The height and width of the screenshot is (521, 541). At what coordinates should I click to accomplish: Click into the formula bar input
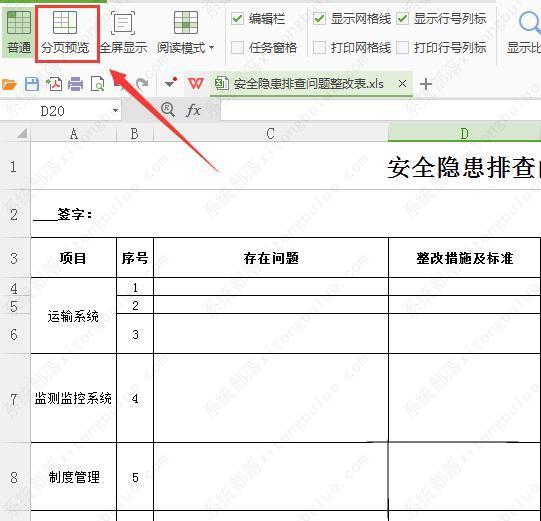381,111
